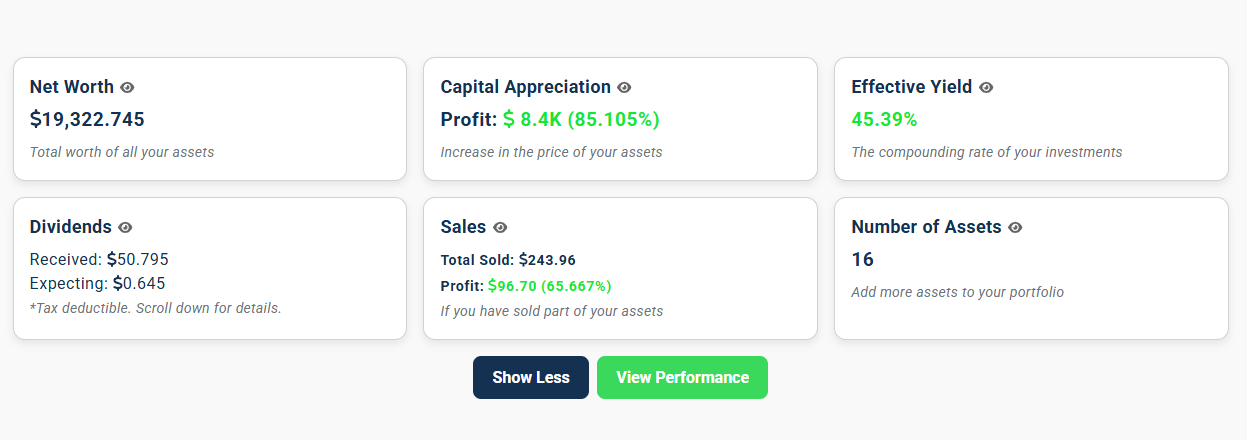The height and width of the screenshot is (440, 1247).
Task: Click the $19,322.745 net worth value
Action: coord(87,120)
